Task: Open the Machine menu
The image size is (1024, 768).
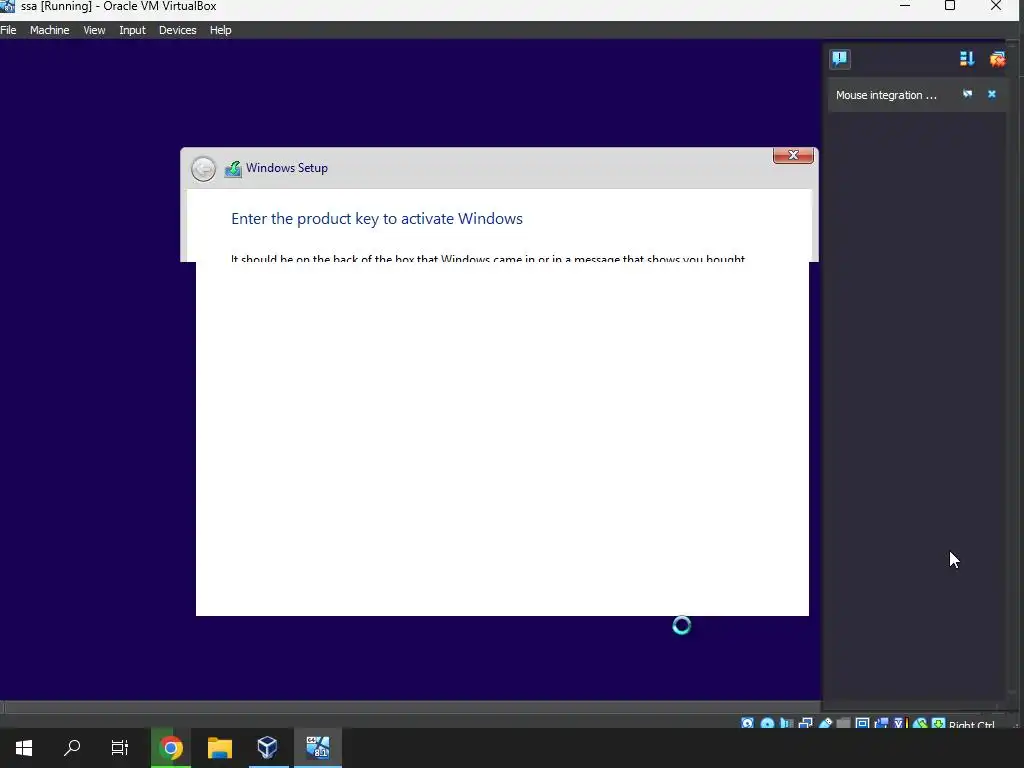Action: (x=50, y=30)
